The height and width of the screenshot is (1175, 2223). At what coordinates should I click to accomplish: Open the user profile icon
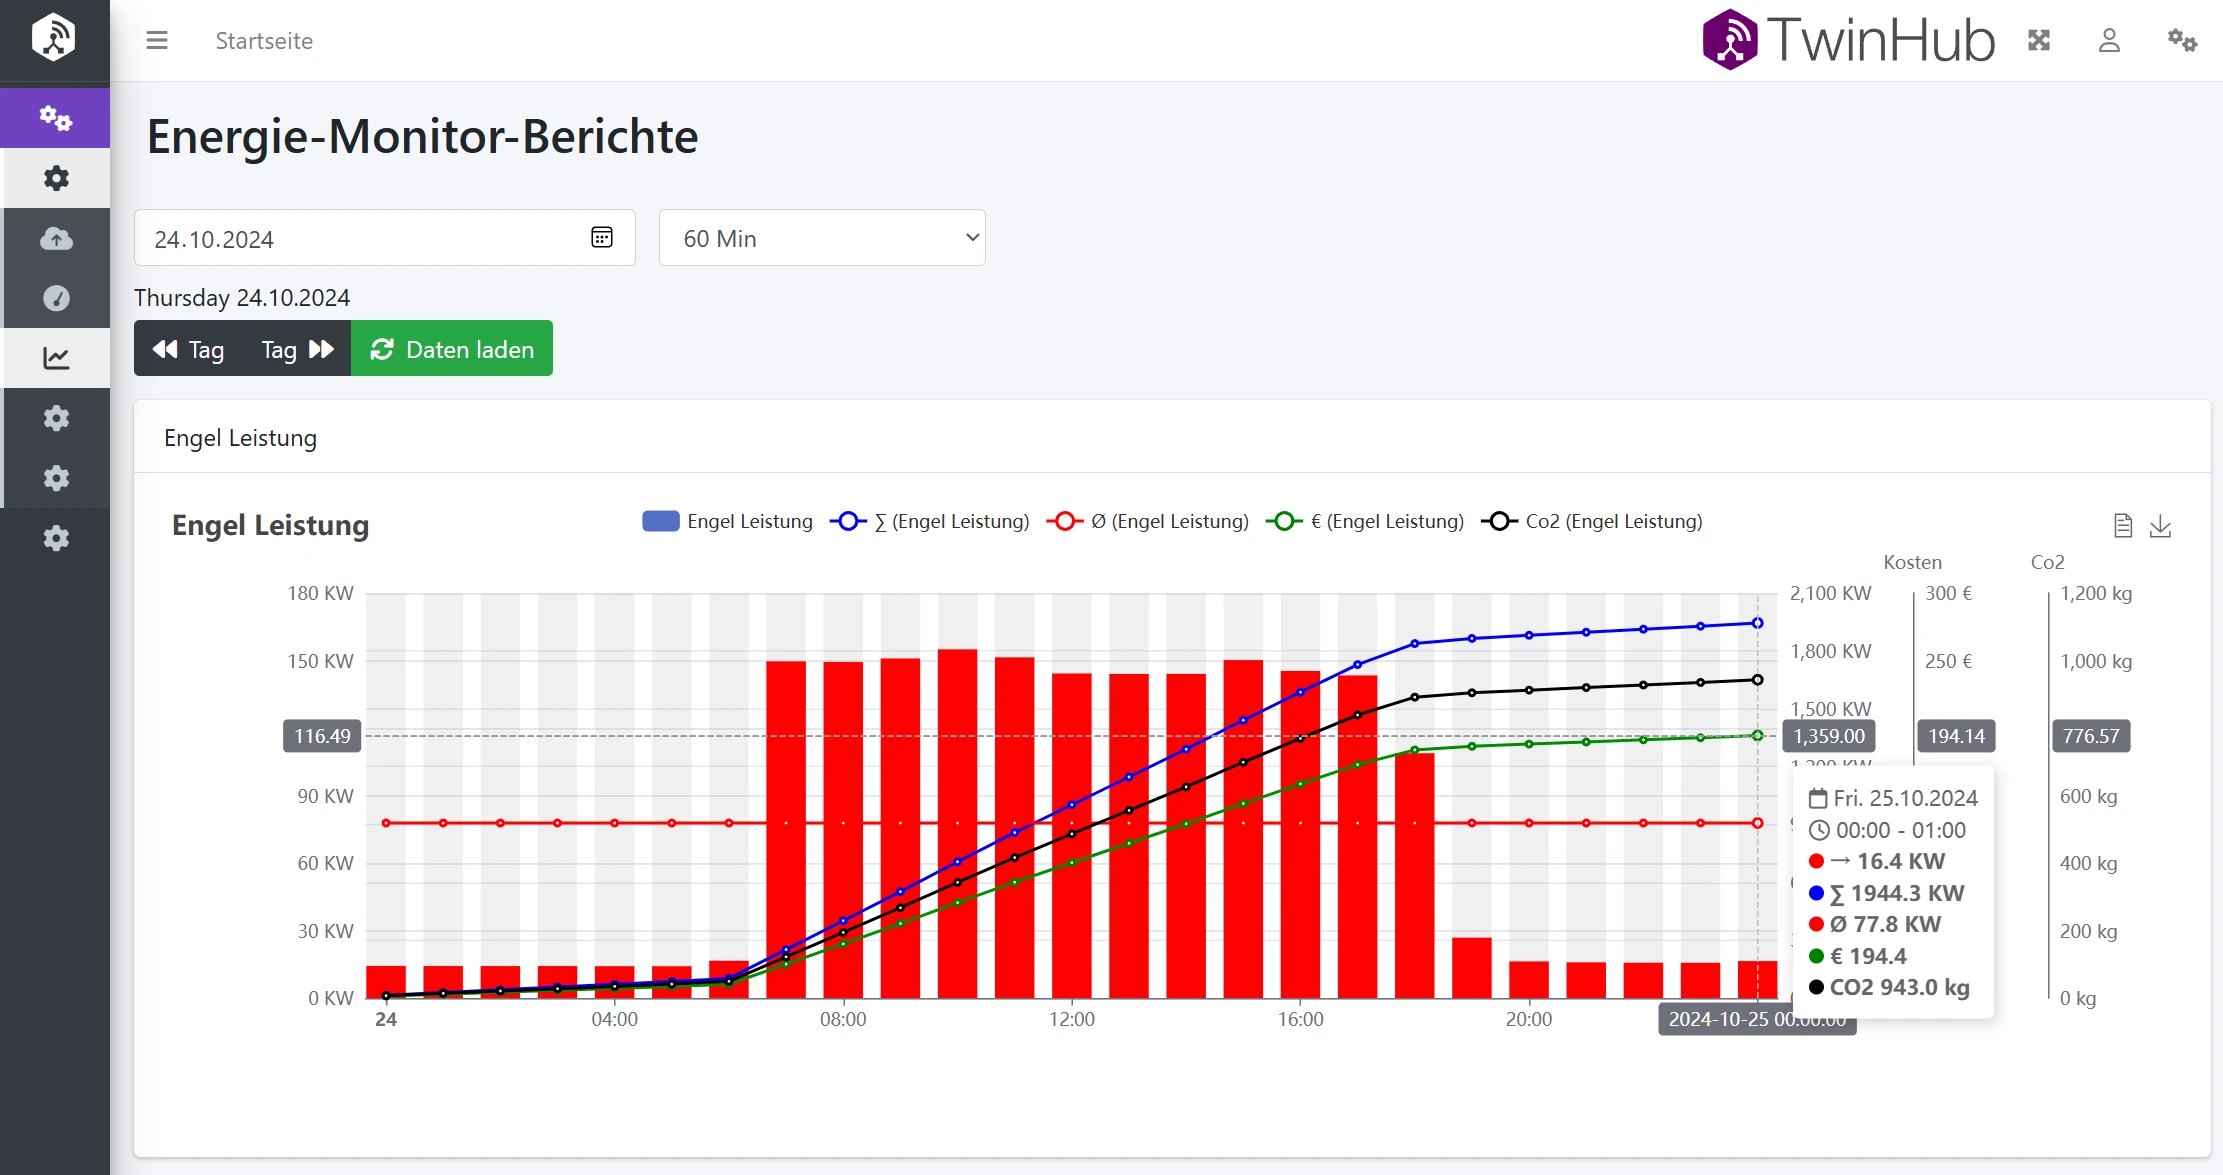tap(2109, 41)
